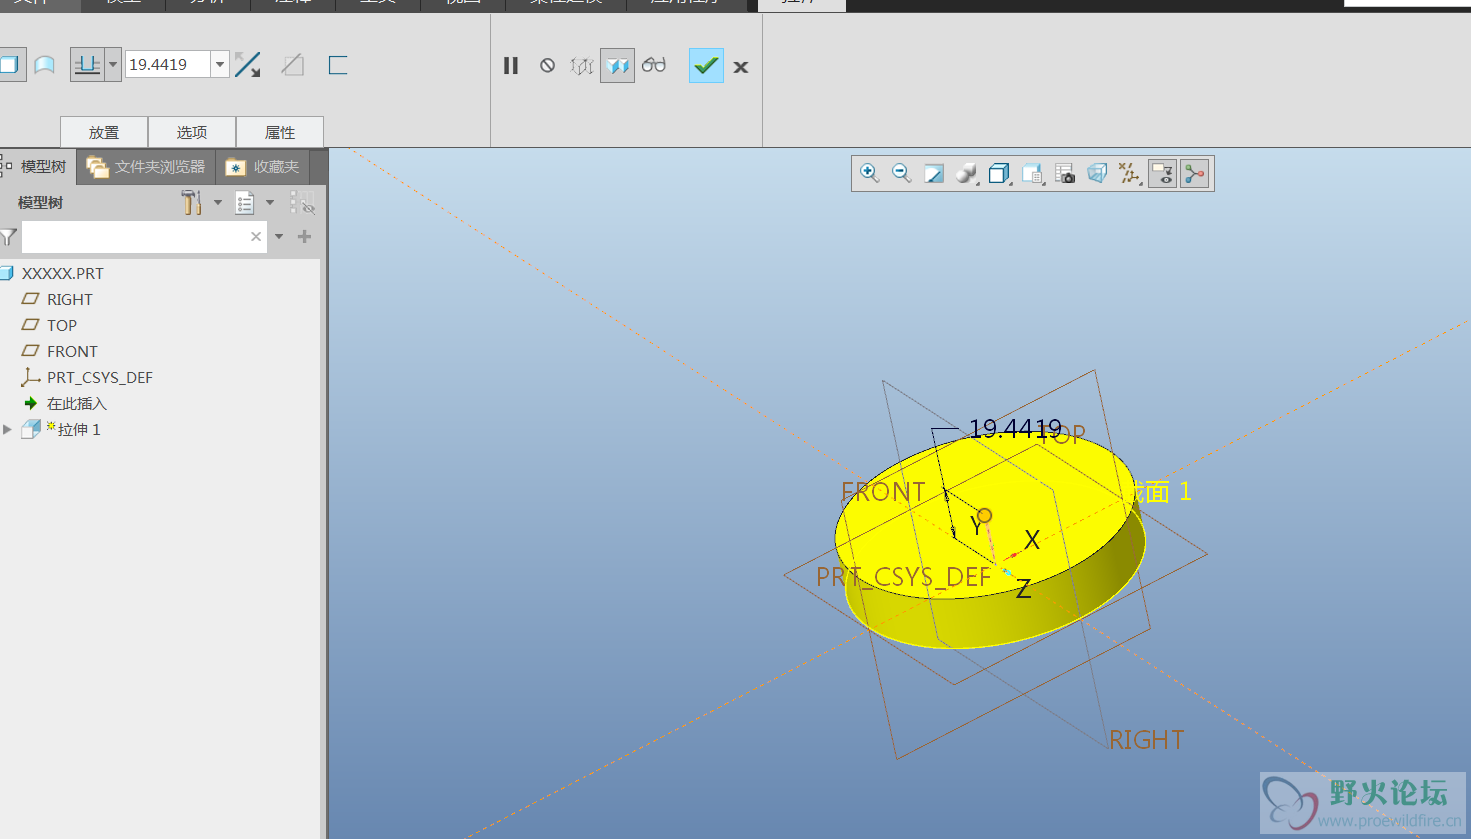Toggle the perspective view icon
Image resolution: width=1471 pixels, height=839 pixels.
[1097, 174]
